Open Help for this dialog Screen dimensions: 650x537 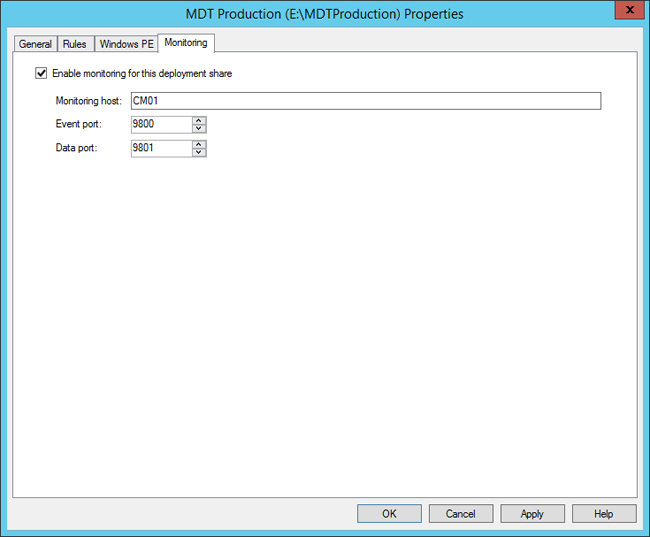pos(603,514)
